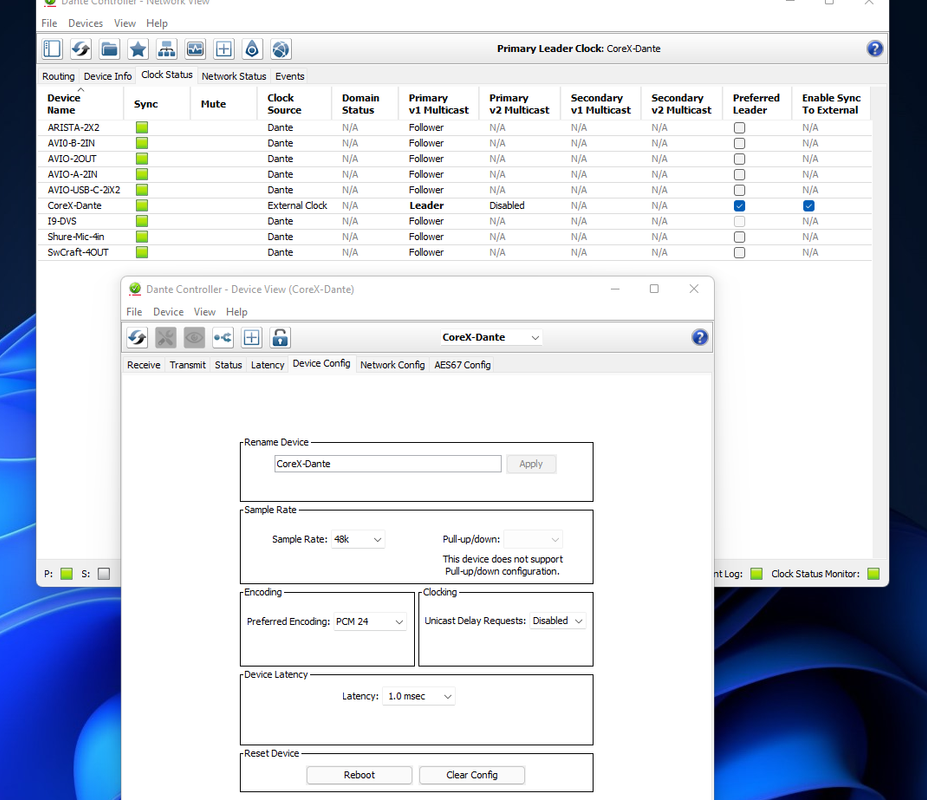Screen dimensions: 927x800
Task: Open the Unicast Delay Requests dropdown
Action: click(x=558, y=621)
